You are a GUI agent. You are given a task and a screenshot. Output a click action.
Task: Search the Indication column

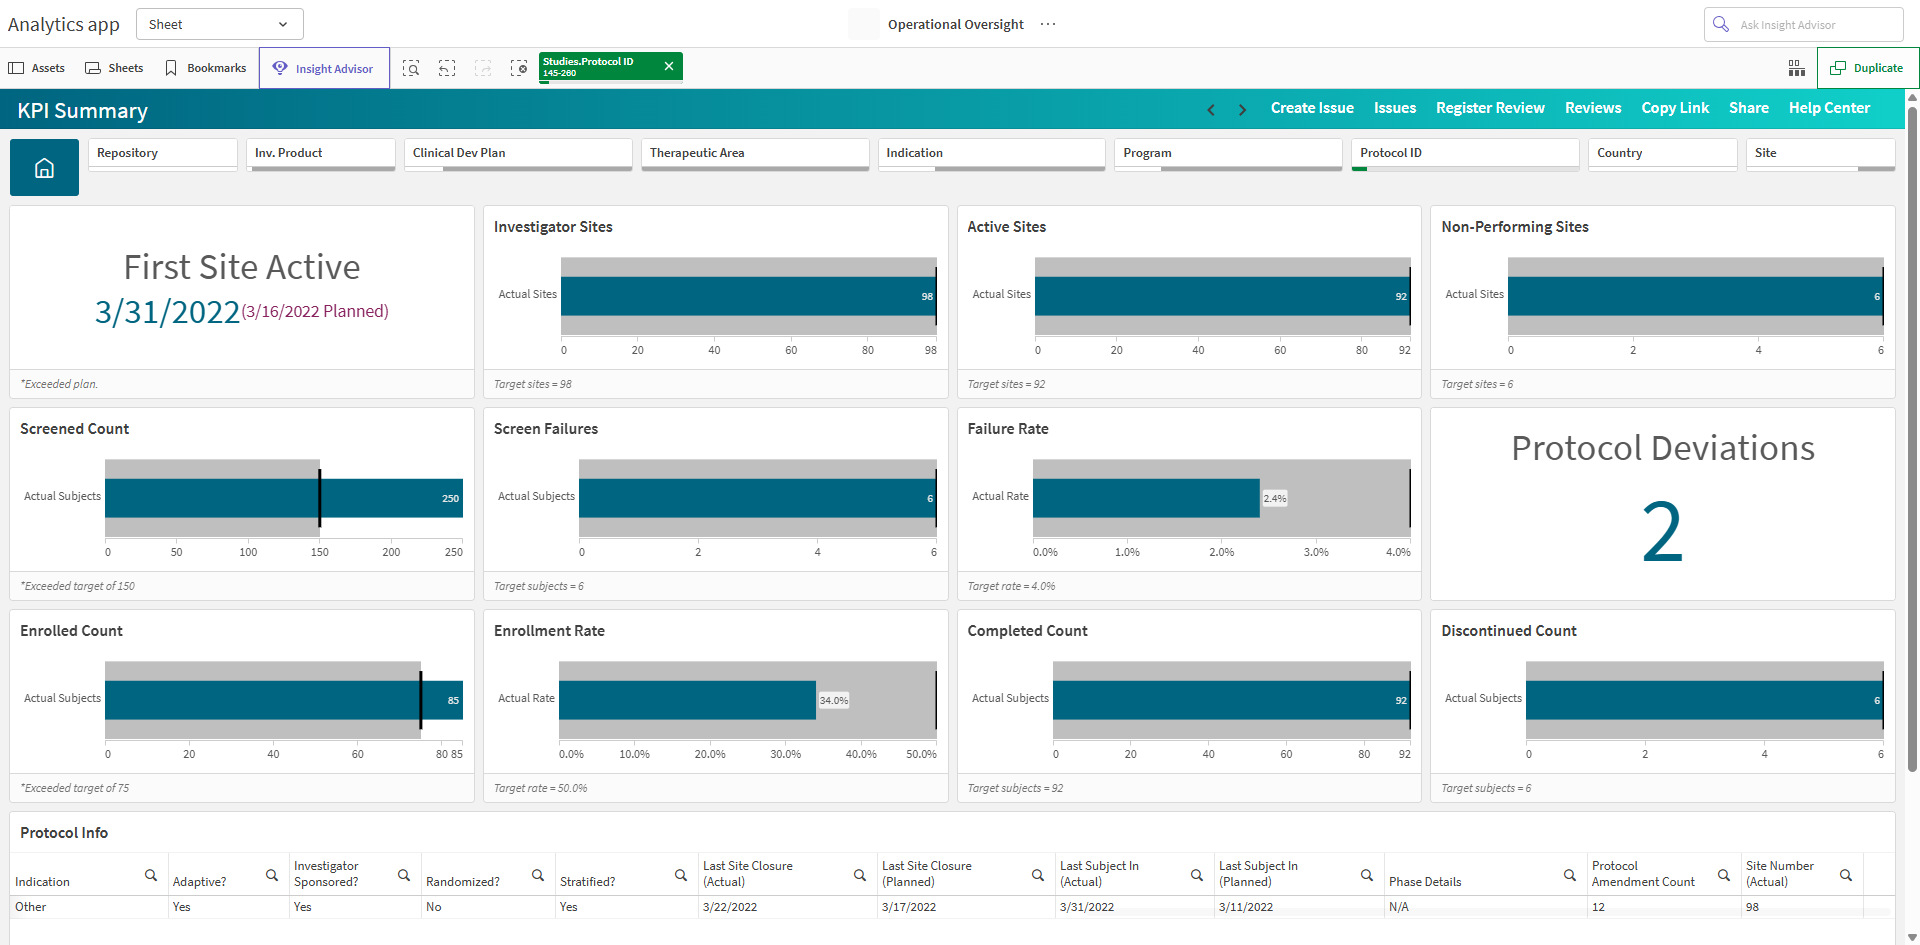point(151,875)
